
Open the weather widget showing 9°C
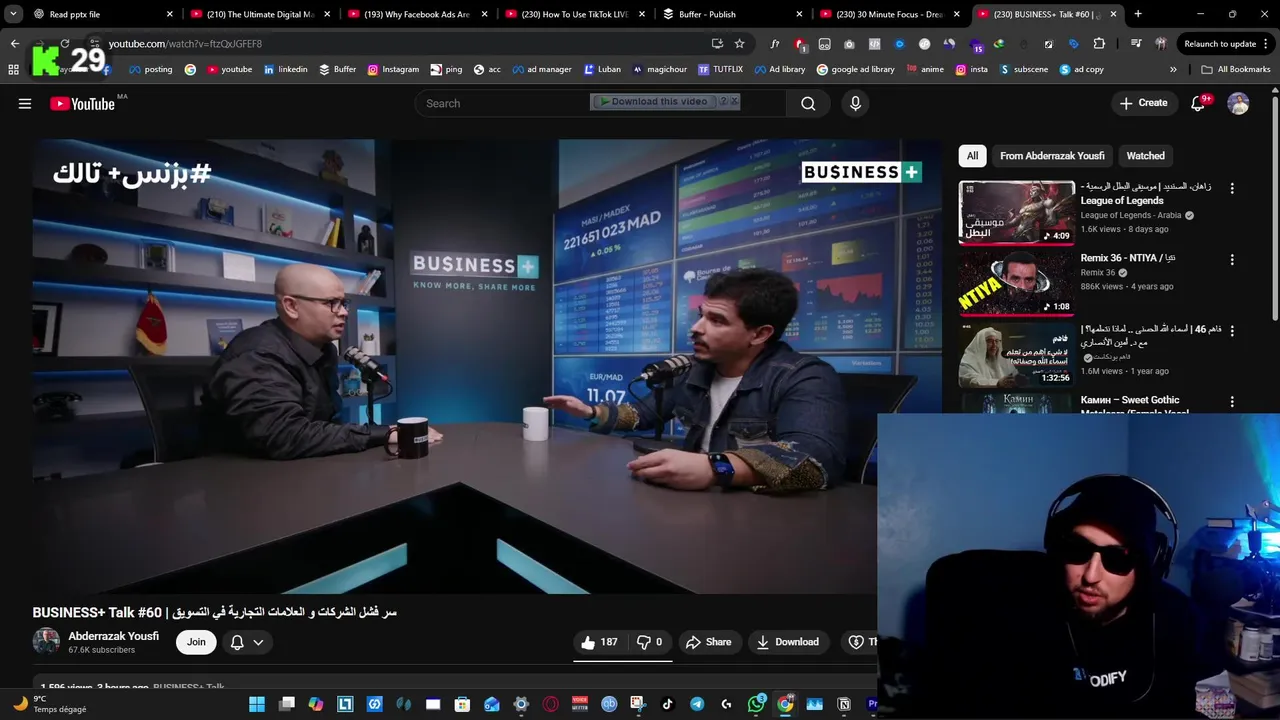point(48,704)
